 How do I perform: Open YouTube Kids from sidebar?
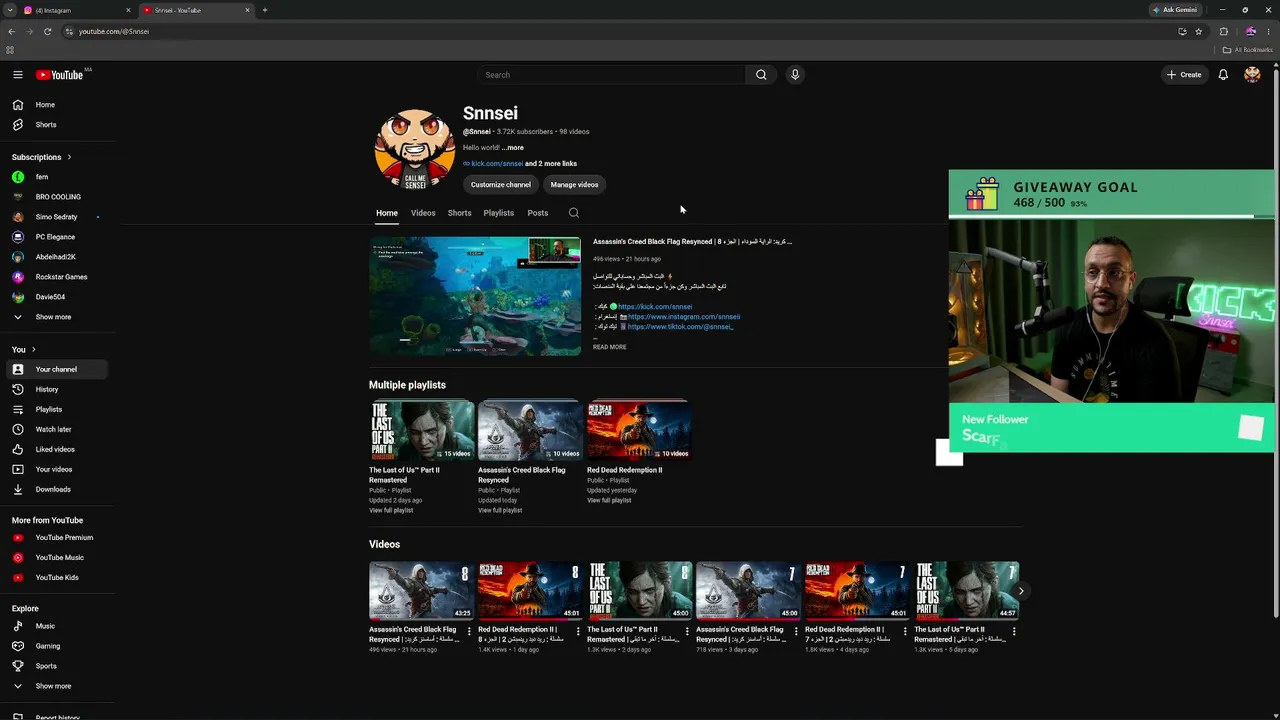[x=56, y=577]
